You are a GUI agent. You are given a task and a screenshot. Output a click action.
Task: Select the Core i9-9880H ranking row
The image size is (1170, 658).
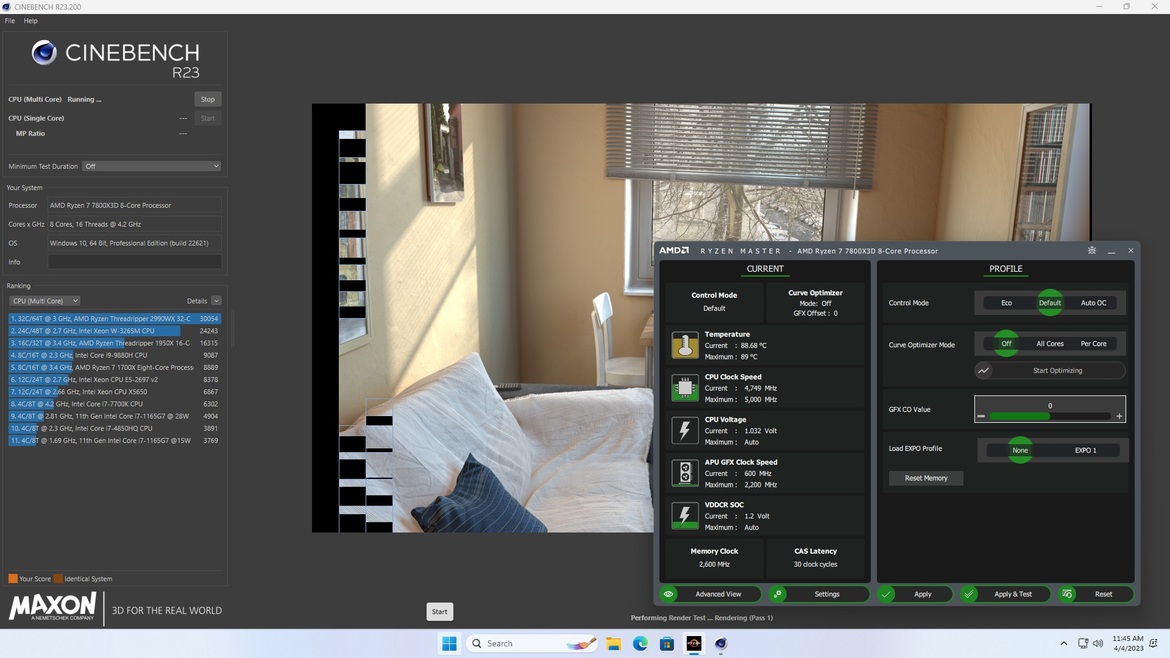pos(114,355)
